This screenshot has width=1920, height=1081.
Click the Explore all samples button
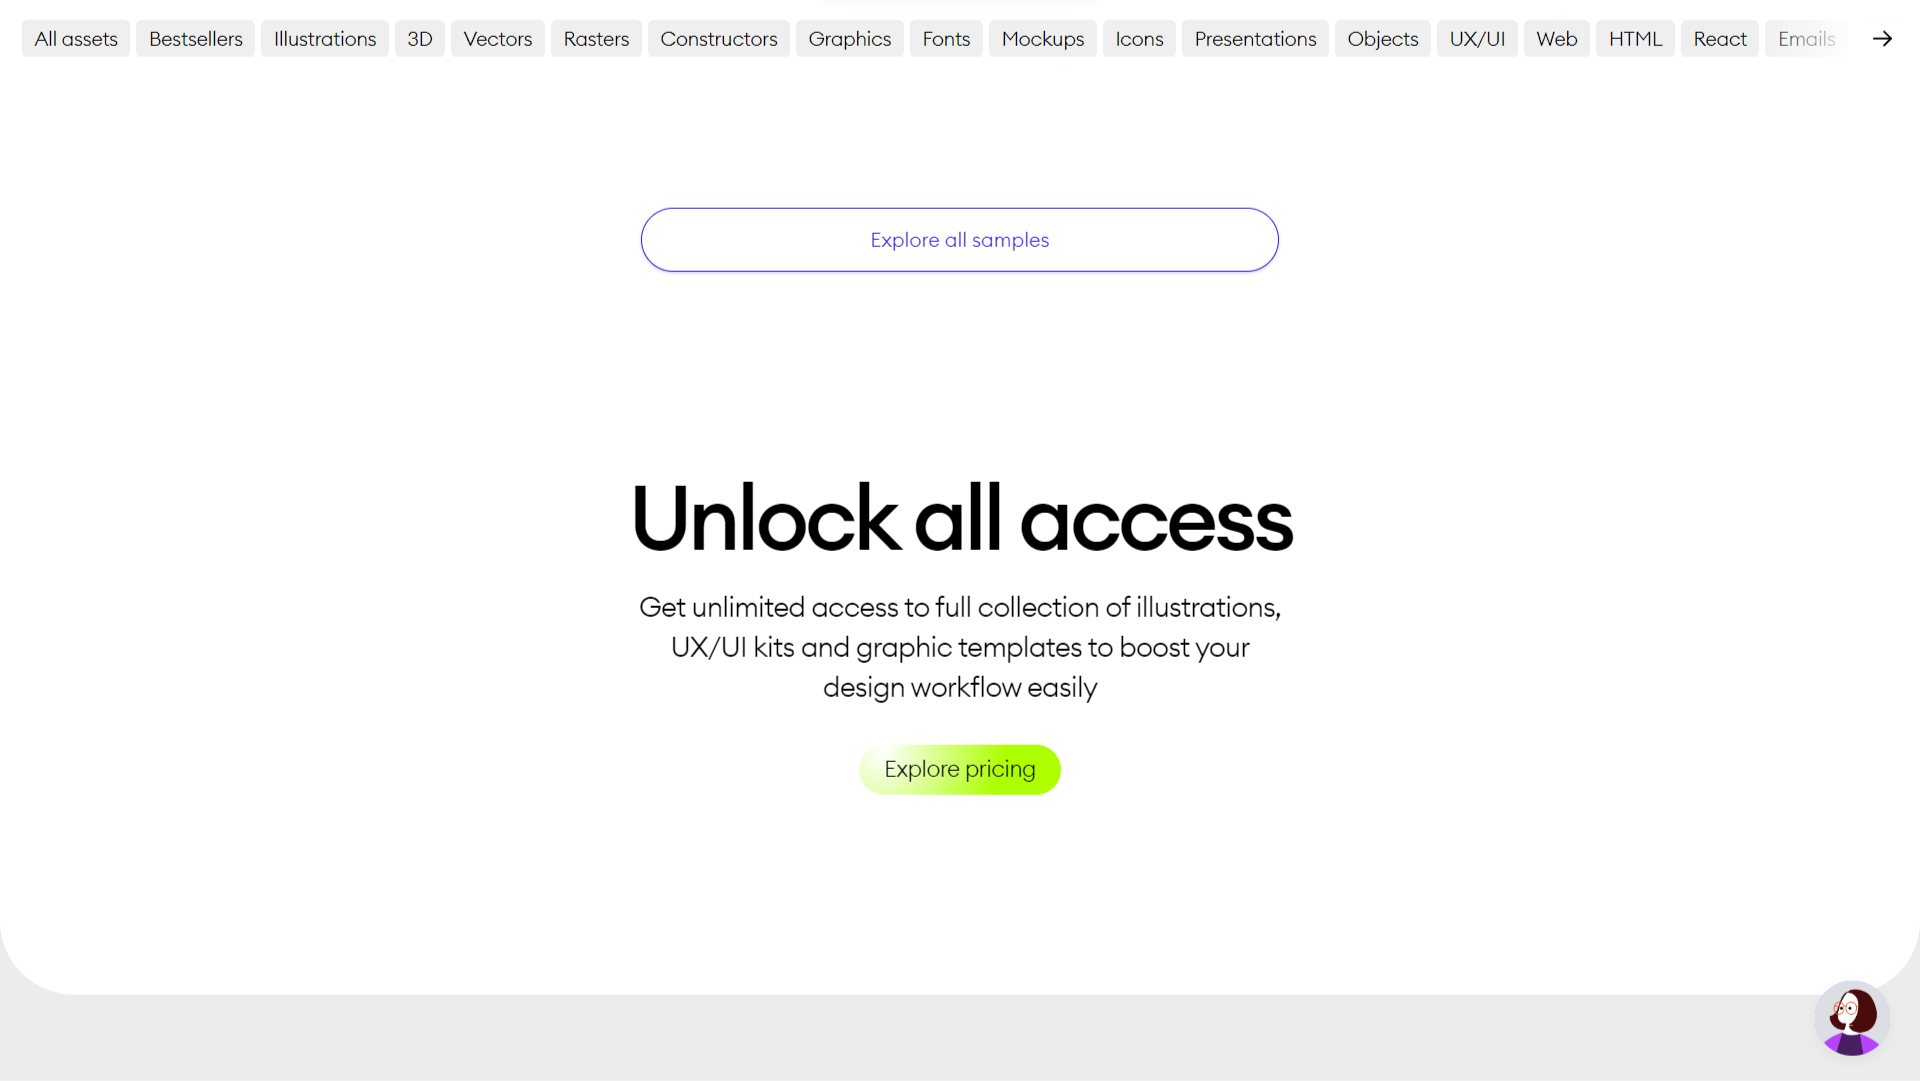coord(960,240)
